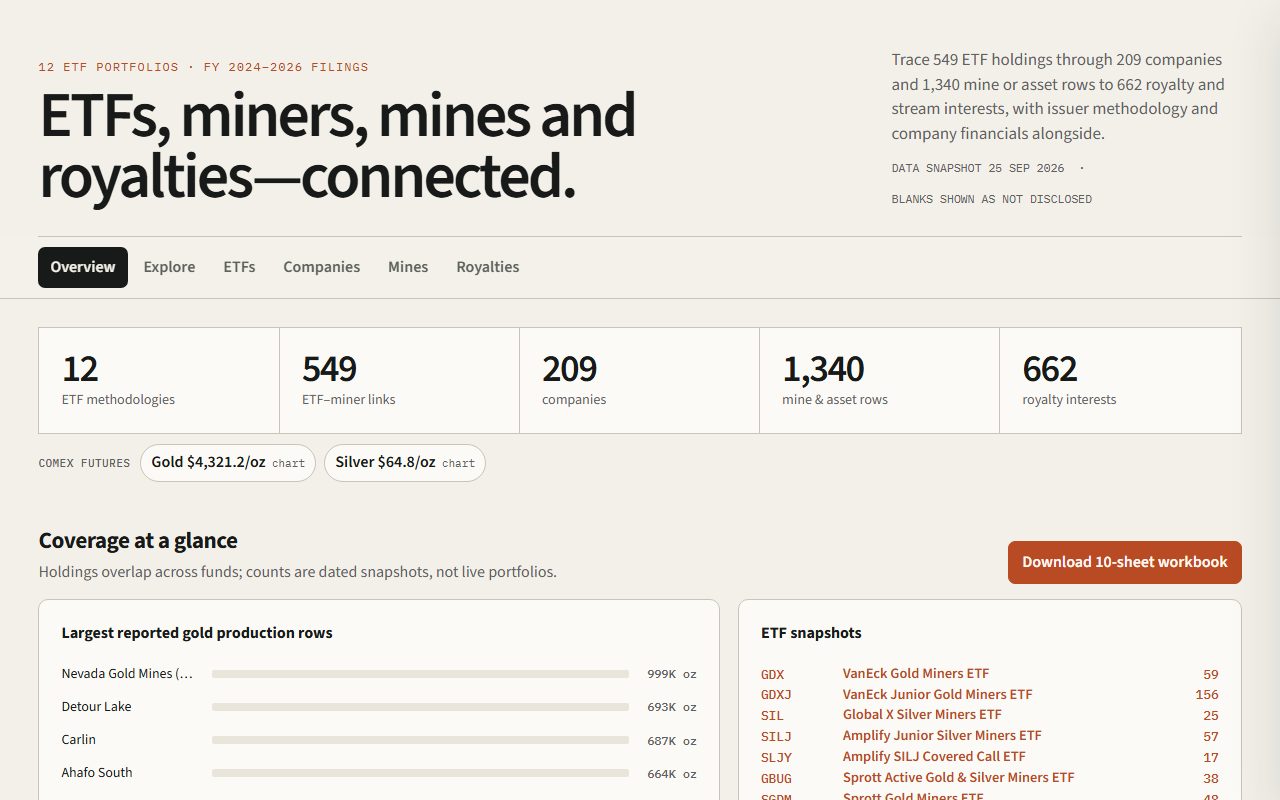Click the SIL ticker symbol
Screen dimensions: 1280x800
[772, 716]
